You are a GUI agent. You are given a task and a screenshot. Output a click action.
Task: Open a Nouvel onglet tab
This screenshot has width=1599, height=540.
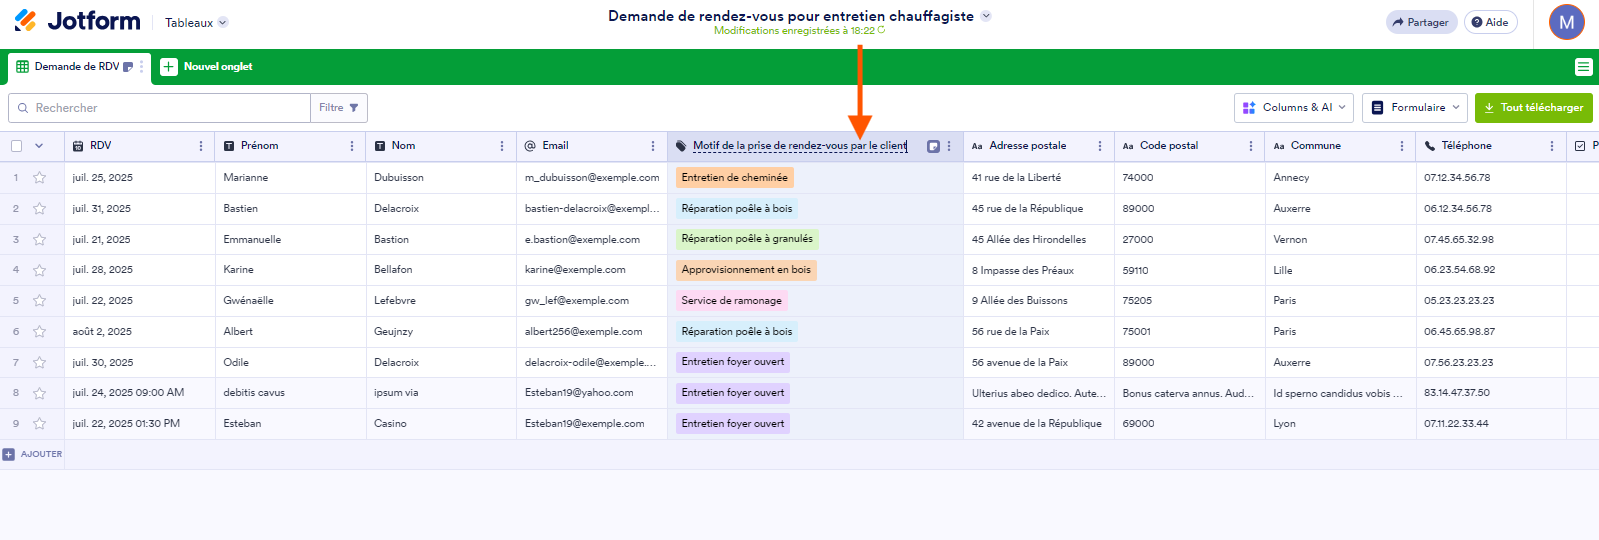click(207, 67)
